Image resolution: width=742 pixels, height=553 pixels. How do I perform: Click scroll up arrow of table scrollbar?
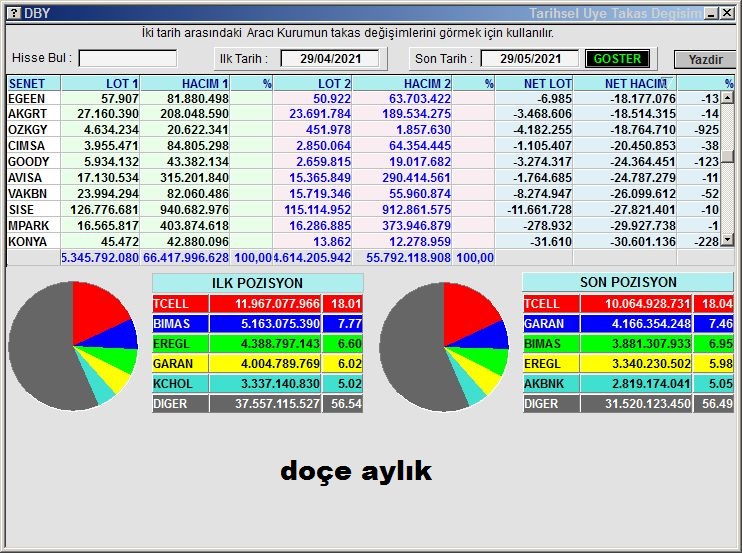pyautogui.click(x=727, y=98)
